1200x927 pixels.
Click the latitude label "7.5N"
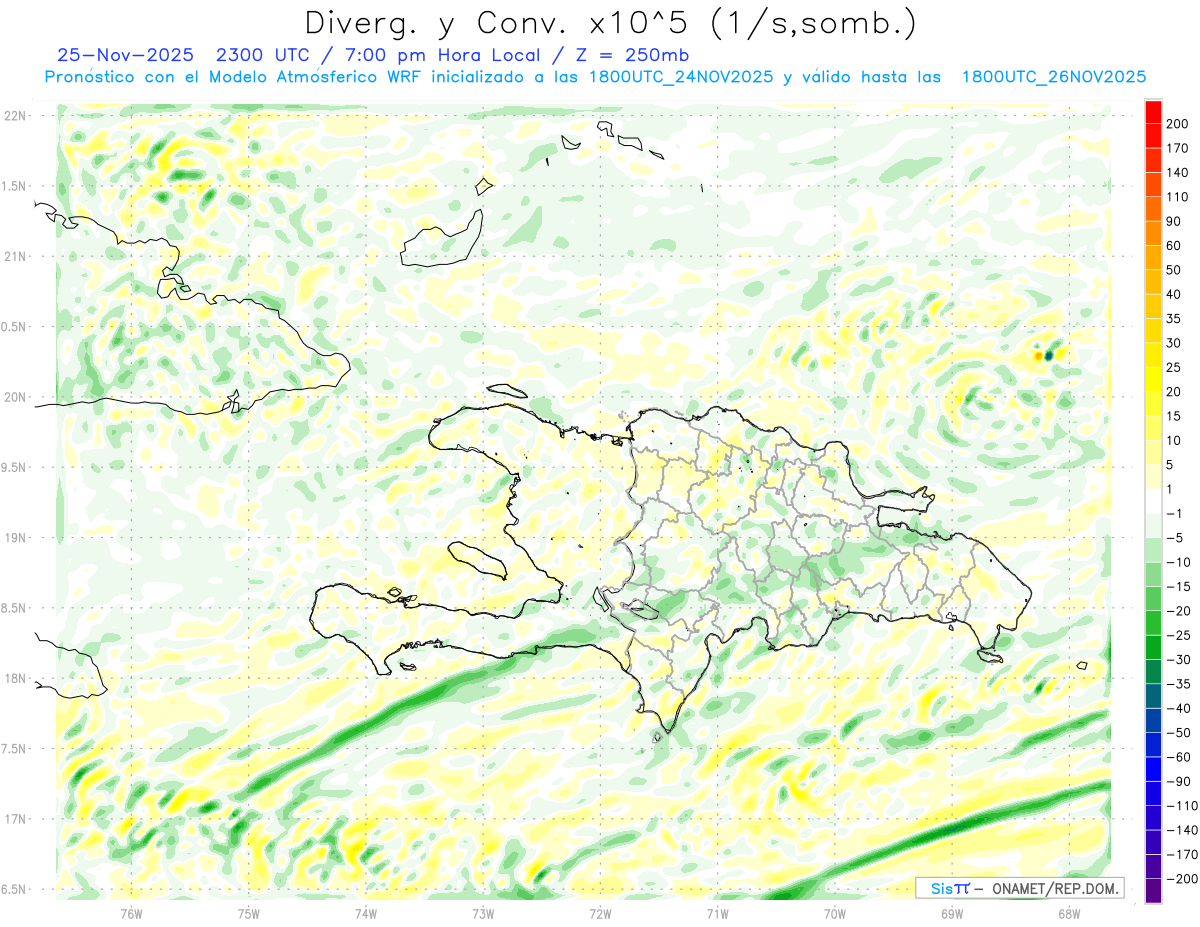14,749
